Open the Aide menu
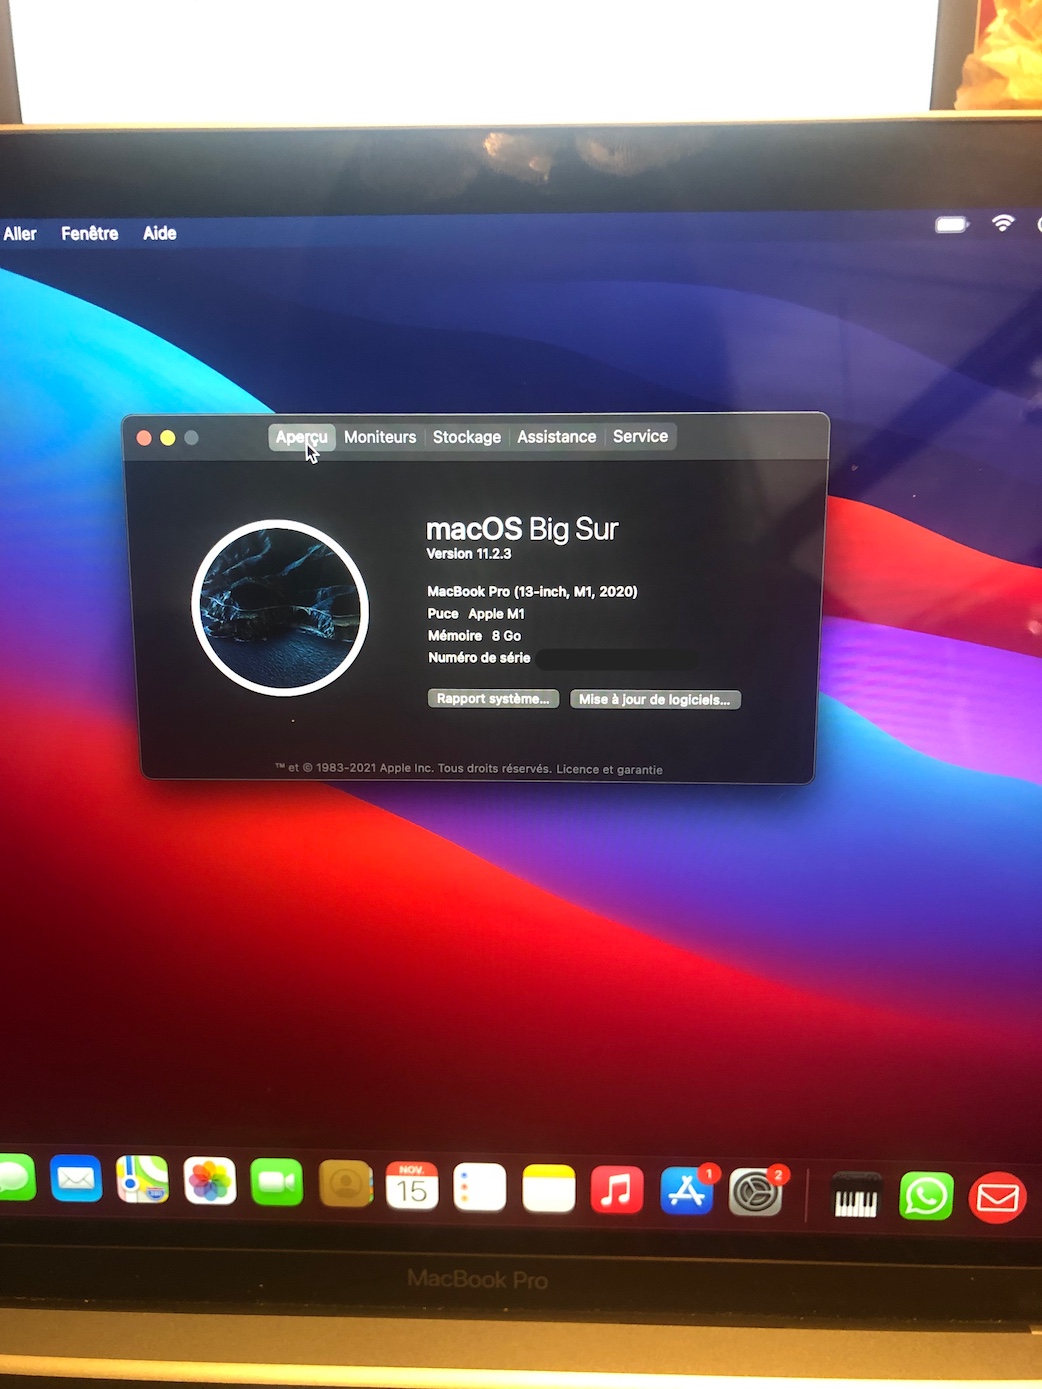 tap(160, 234)
